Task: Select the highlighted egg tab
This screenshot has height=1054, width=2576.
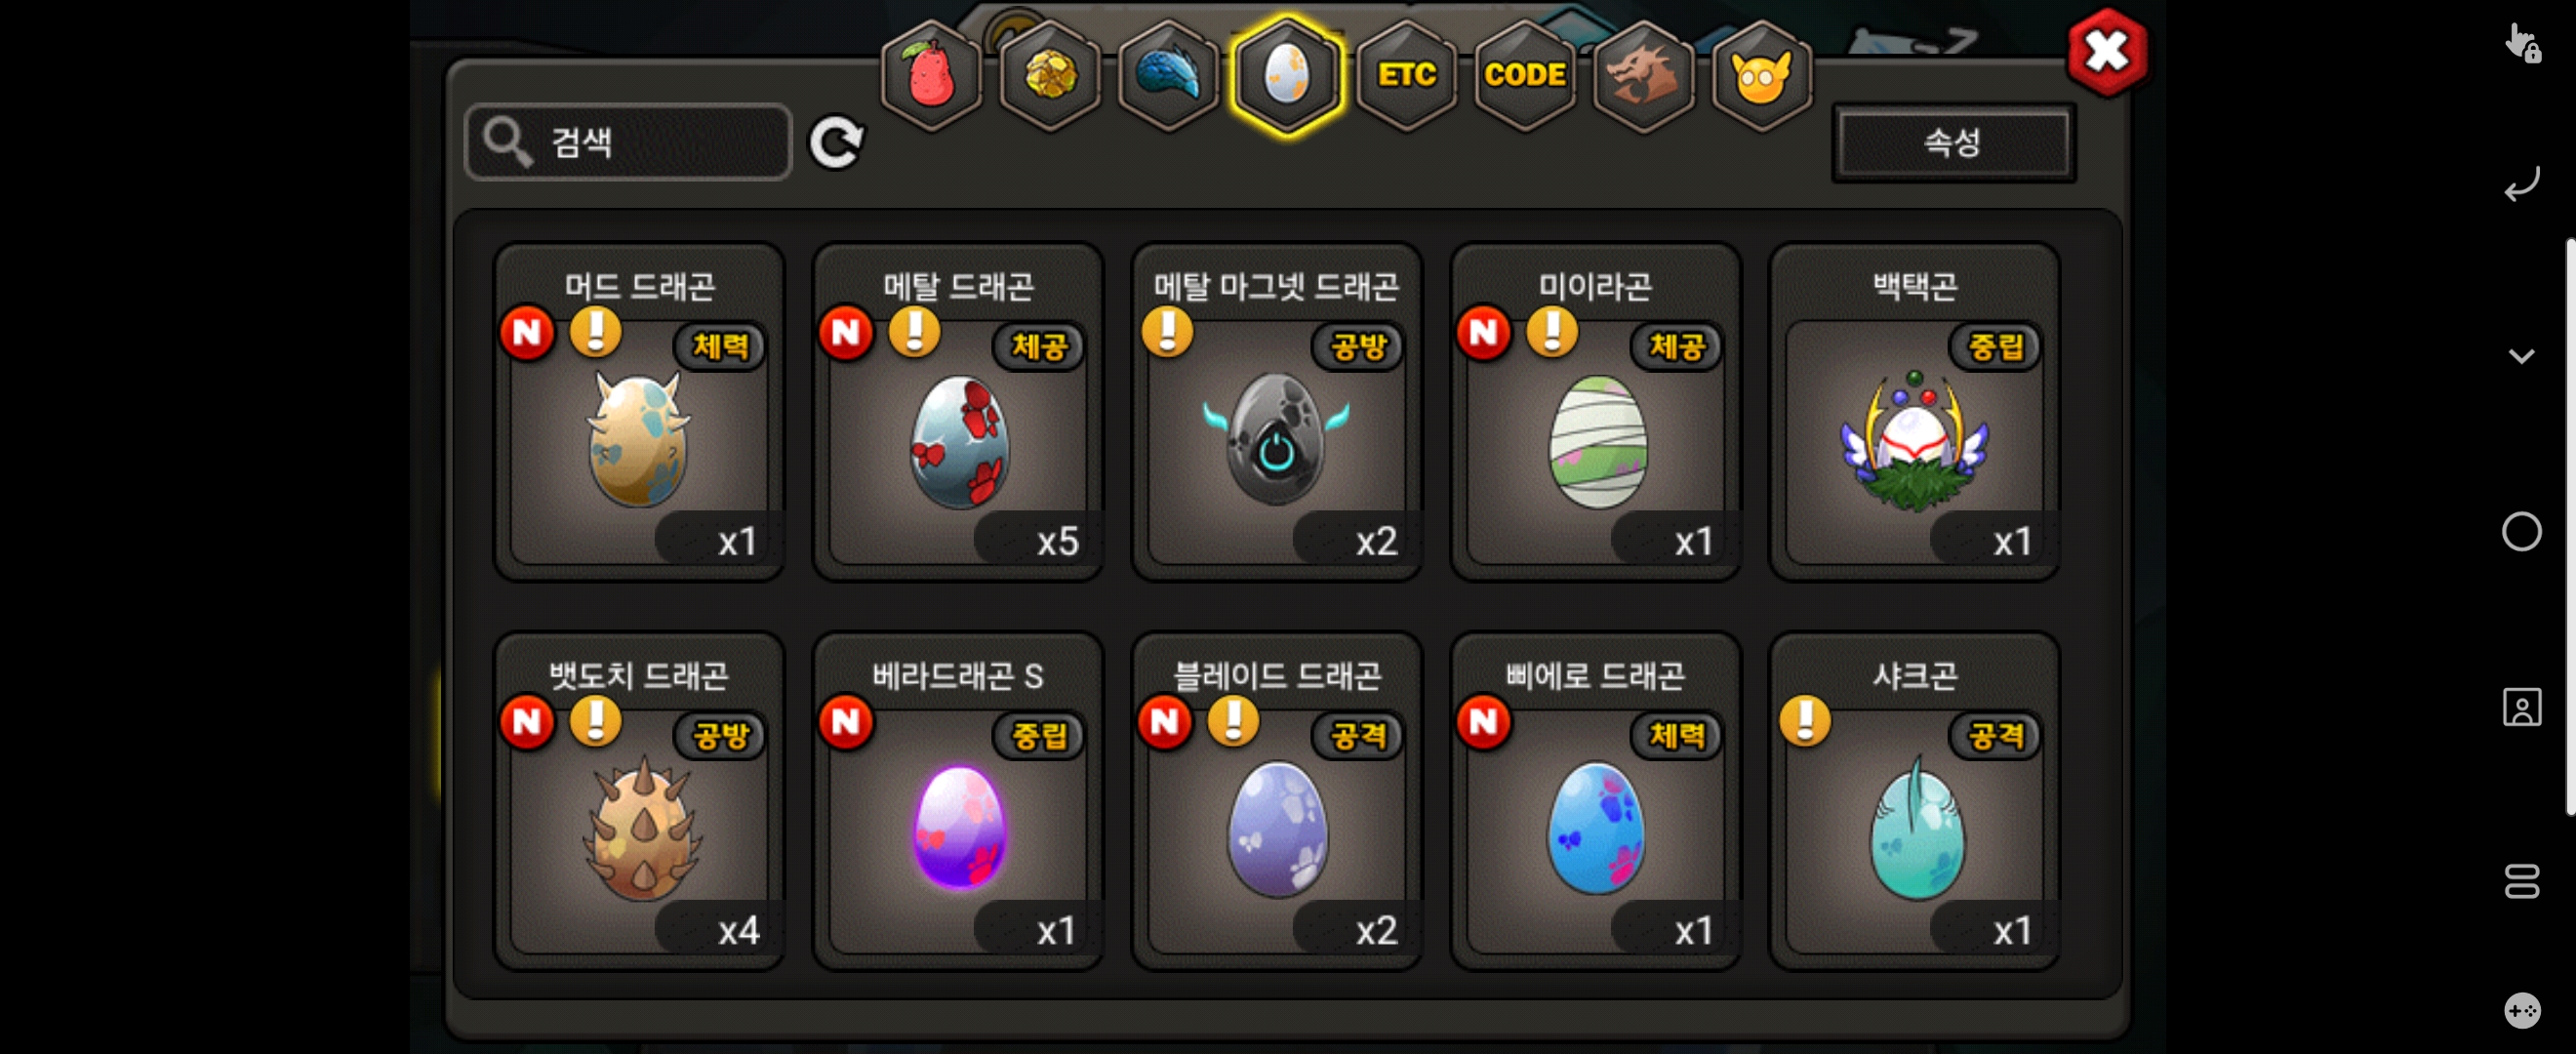Action: [1287, 76]
